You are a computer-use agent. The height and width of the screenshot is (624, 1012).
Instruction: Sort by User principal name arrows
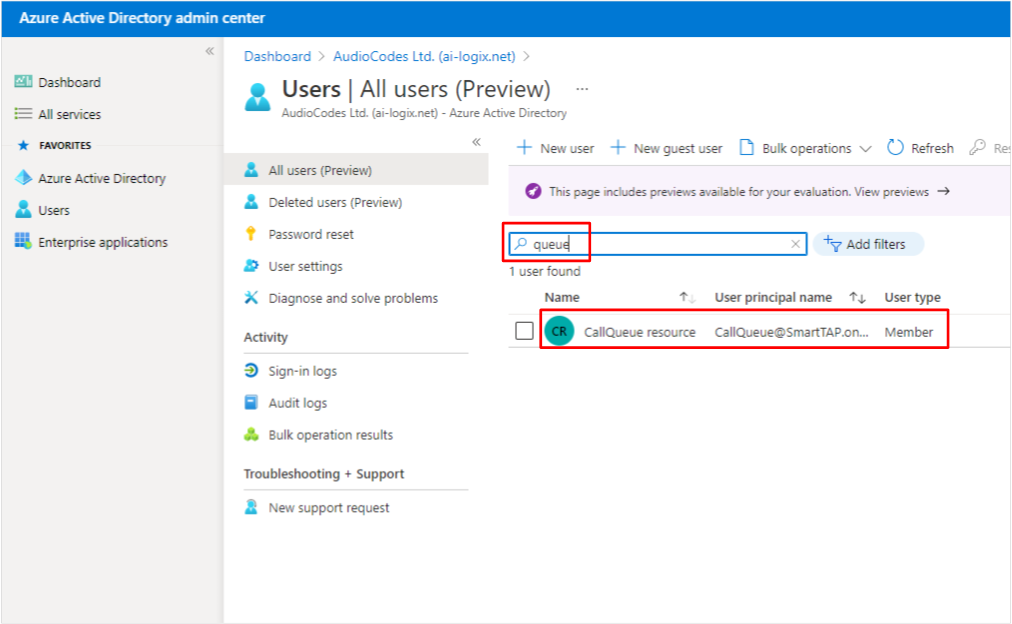(857, 297)
